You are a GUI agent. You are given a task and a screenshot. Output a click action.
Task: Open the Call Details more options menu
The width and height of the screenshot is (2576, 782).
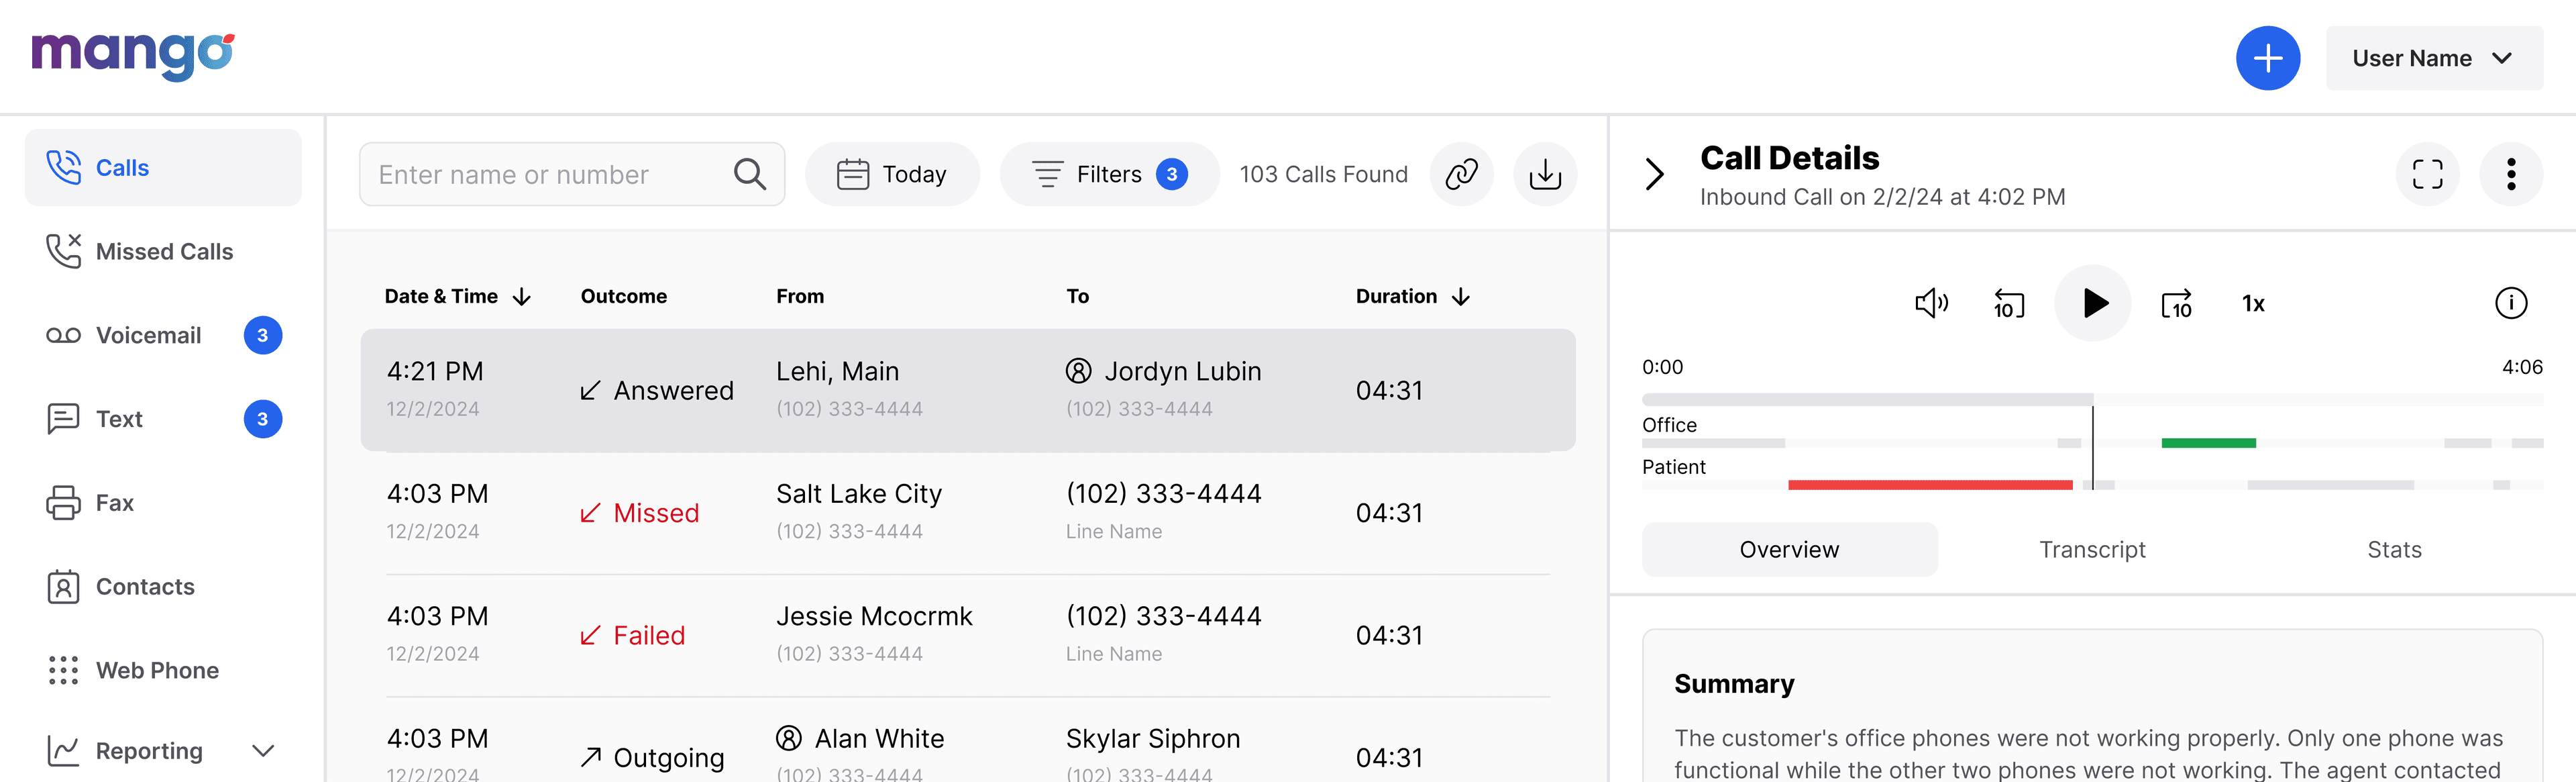(x=2511, y=174)
